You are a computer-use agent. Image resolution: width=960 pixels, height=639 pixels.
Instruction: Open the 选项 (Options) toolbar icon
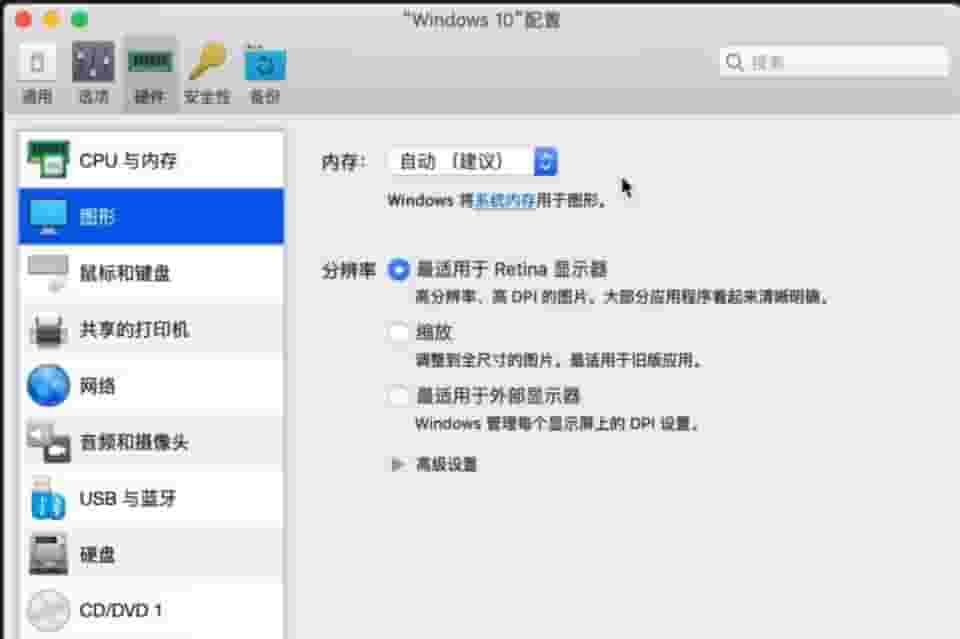click(x=93, y=64)
